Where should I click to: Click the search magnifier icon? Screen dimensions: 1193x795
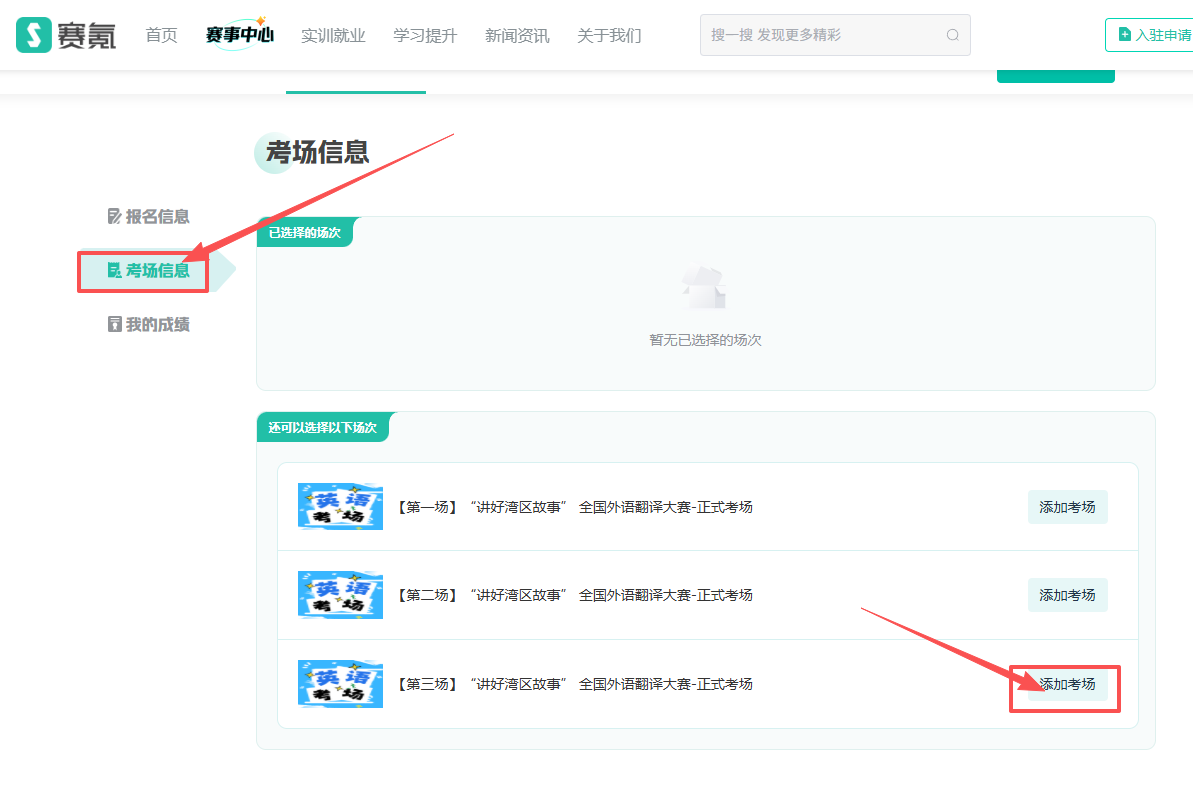(952, 35)
